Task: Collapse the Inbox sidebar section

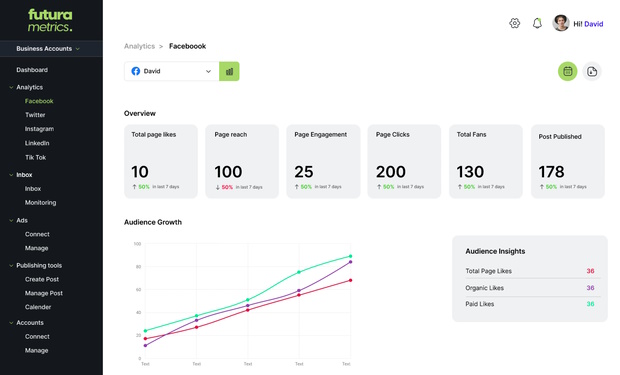Action: click(x=11, y=175)
